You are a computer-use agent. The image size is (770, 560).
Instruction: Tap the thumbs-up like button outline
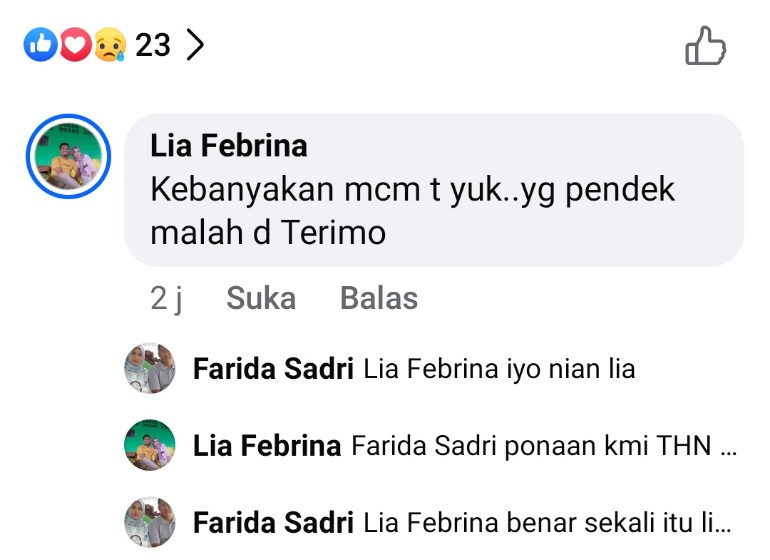click(705, 46)
